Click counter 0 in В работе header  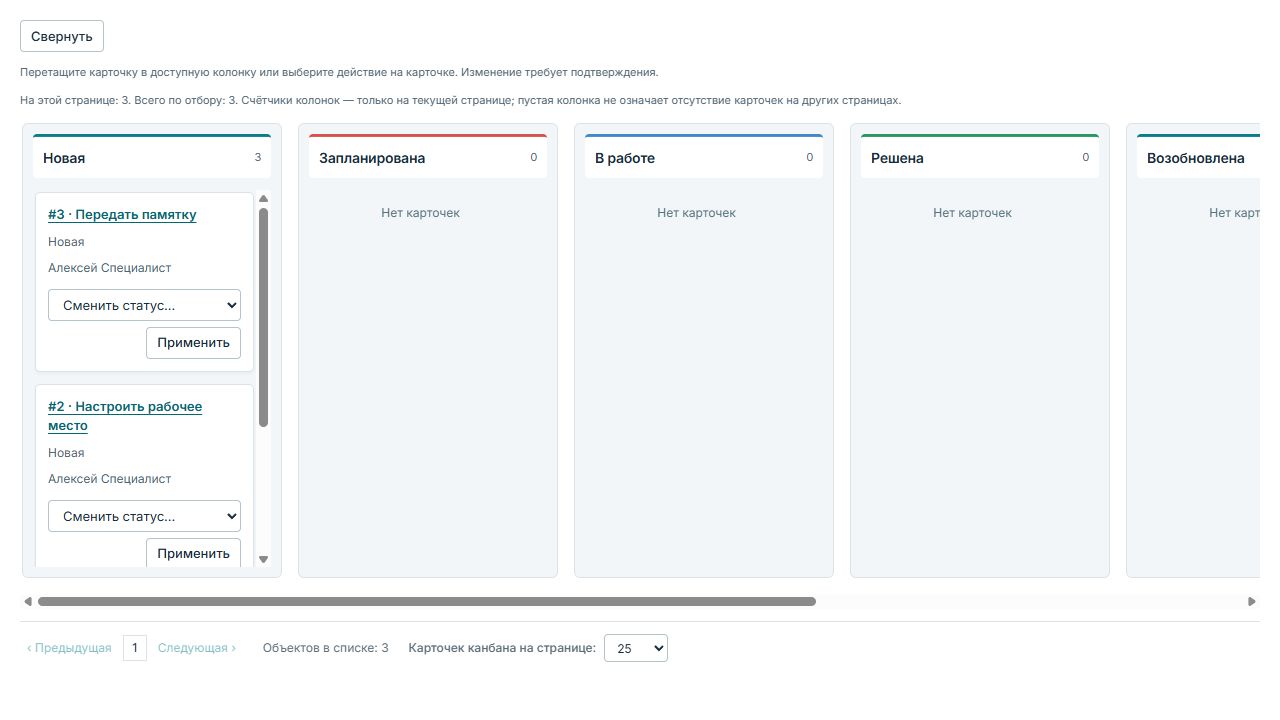click(810, 157)
